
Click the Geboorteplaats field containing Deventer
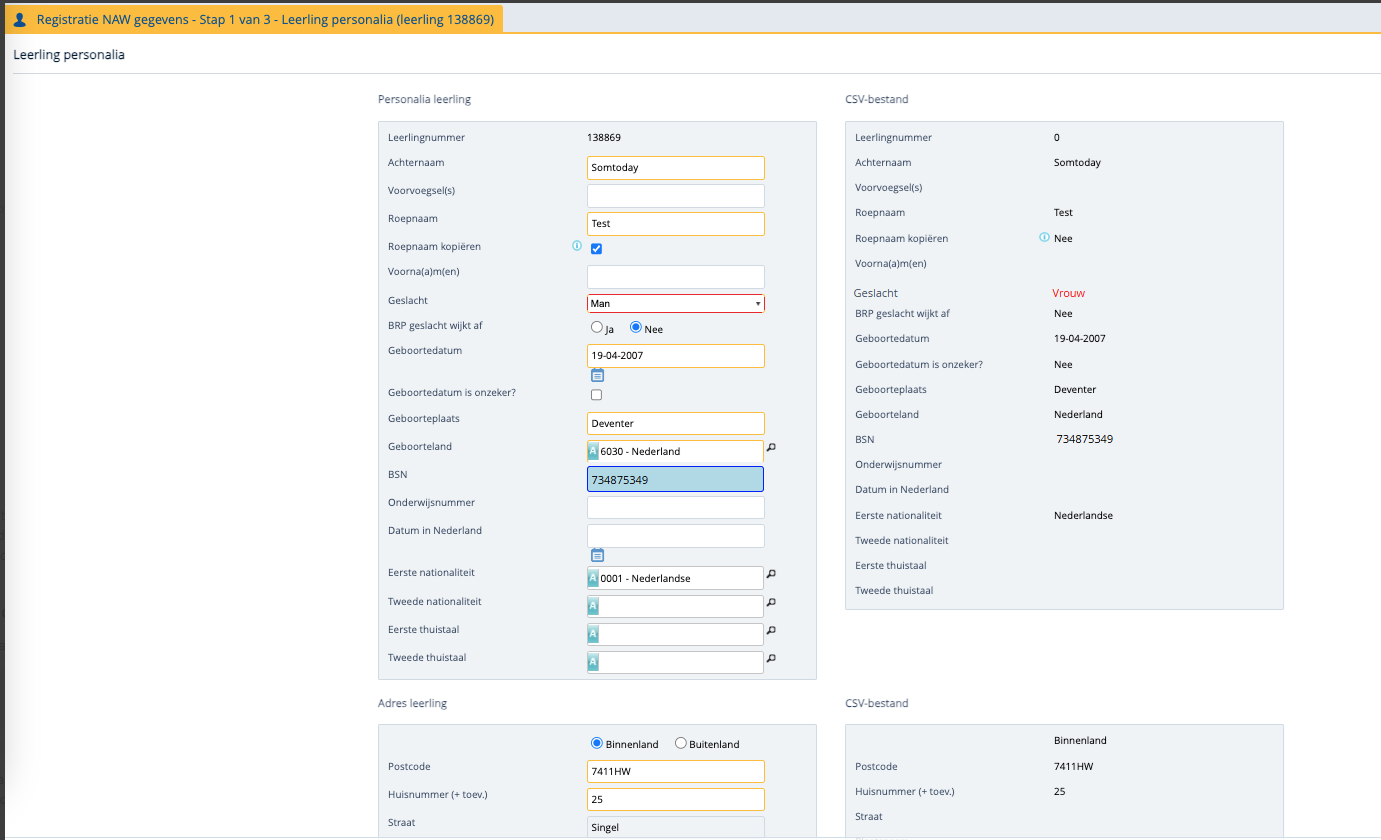pos(676,423)
